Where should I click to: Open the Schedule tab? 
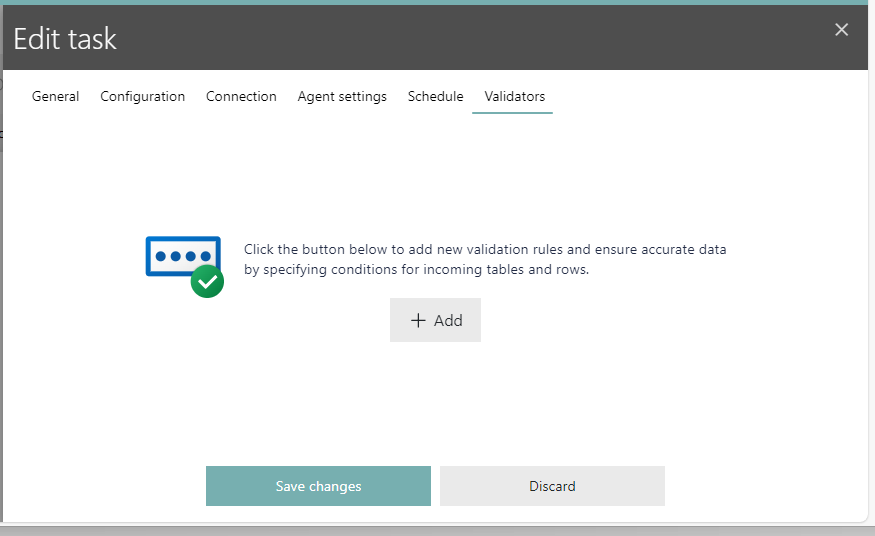coord(435,96)
